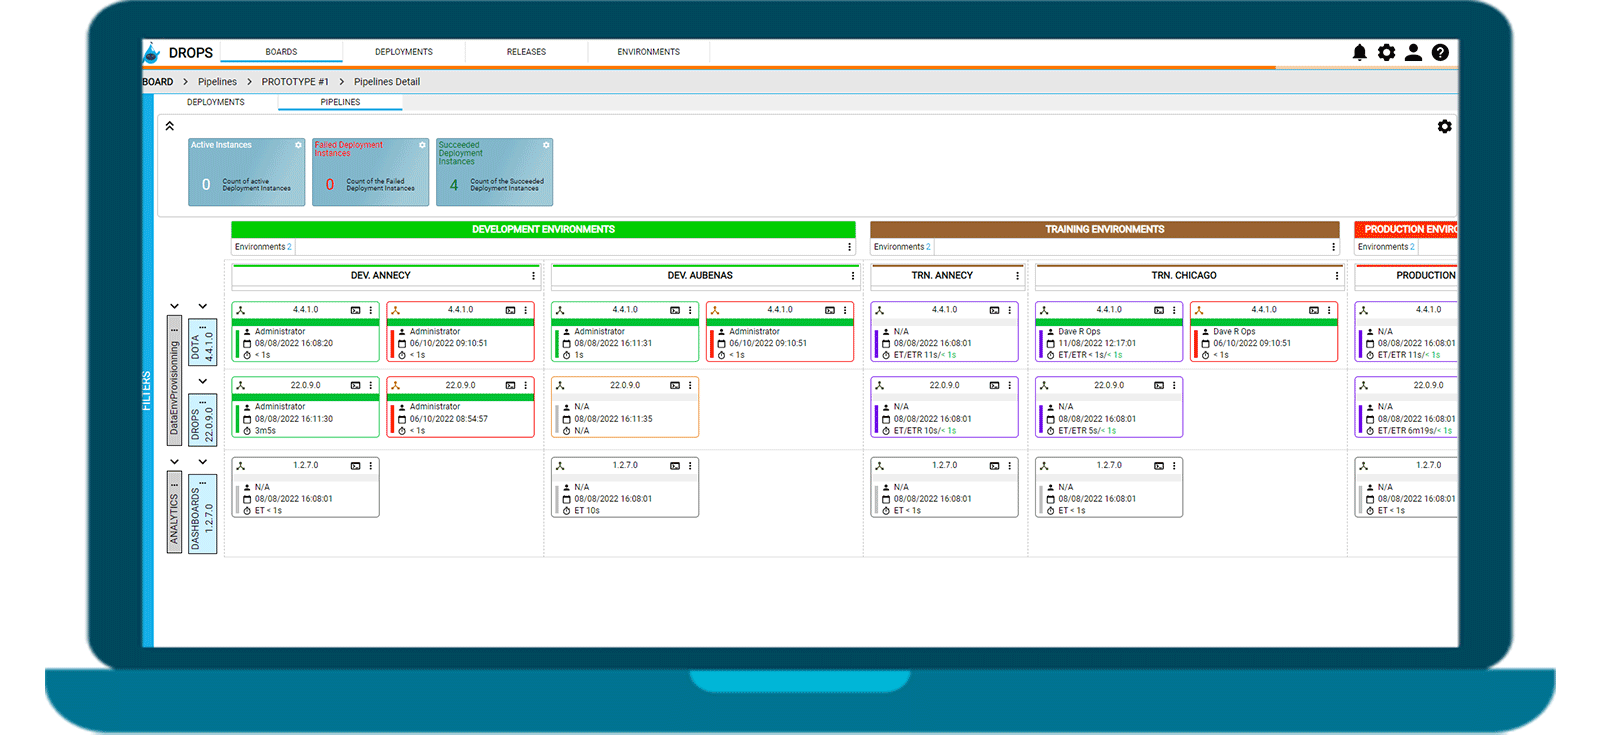1600x735 pixels.
Task: Open the user account icon
Action: coord(1413,52)
